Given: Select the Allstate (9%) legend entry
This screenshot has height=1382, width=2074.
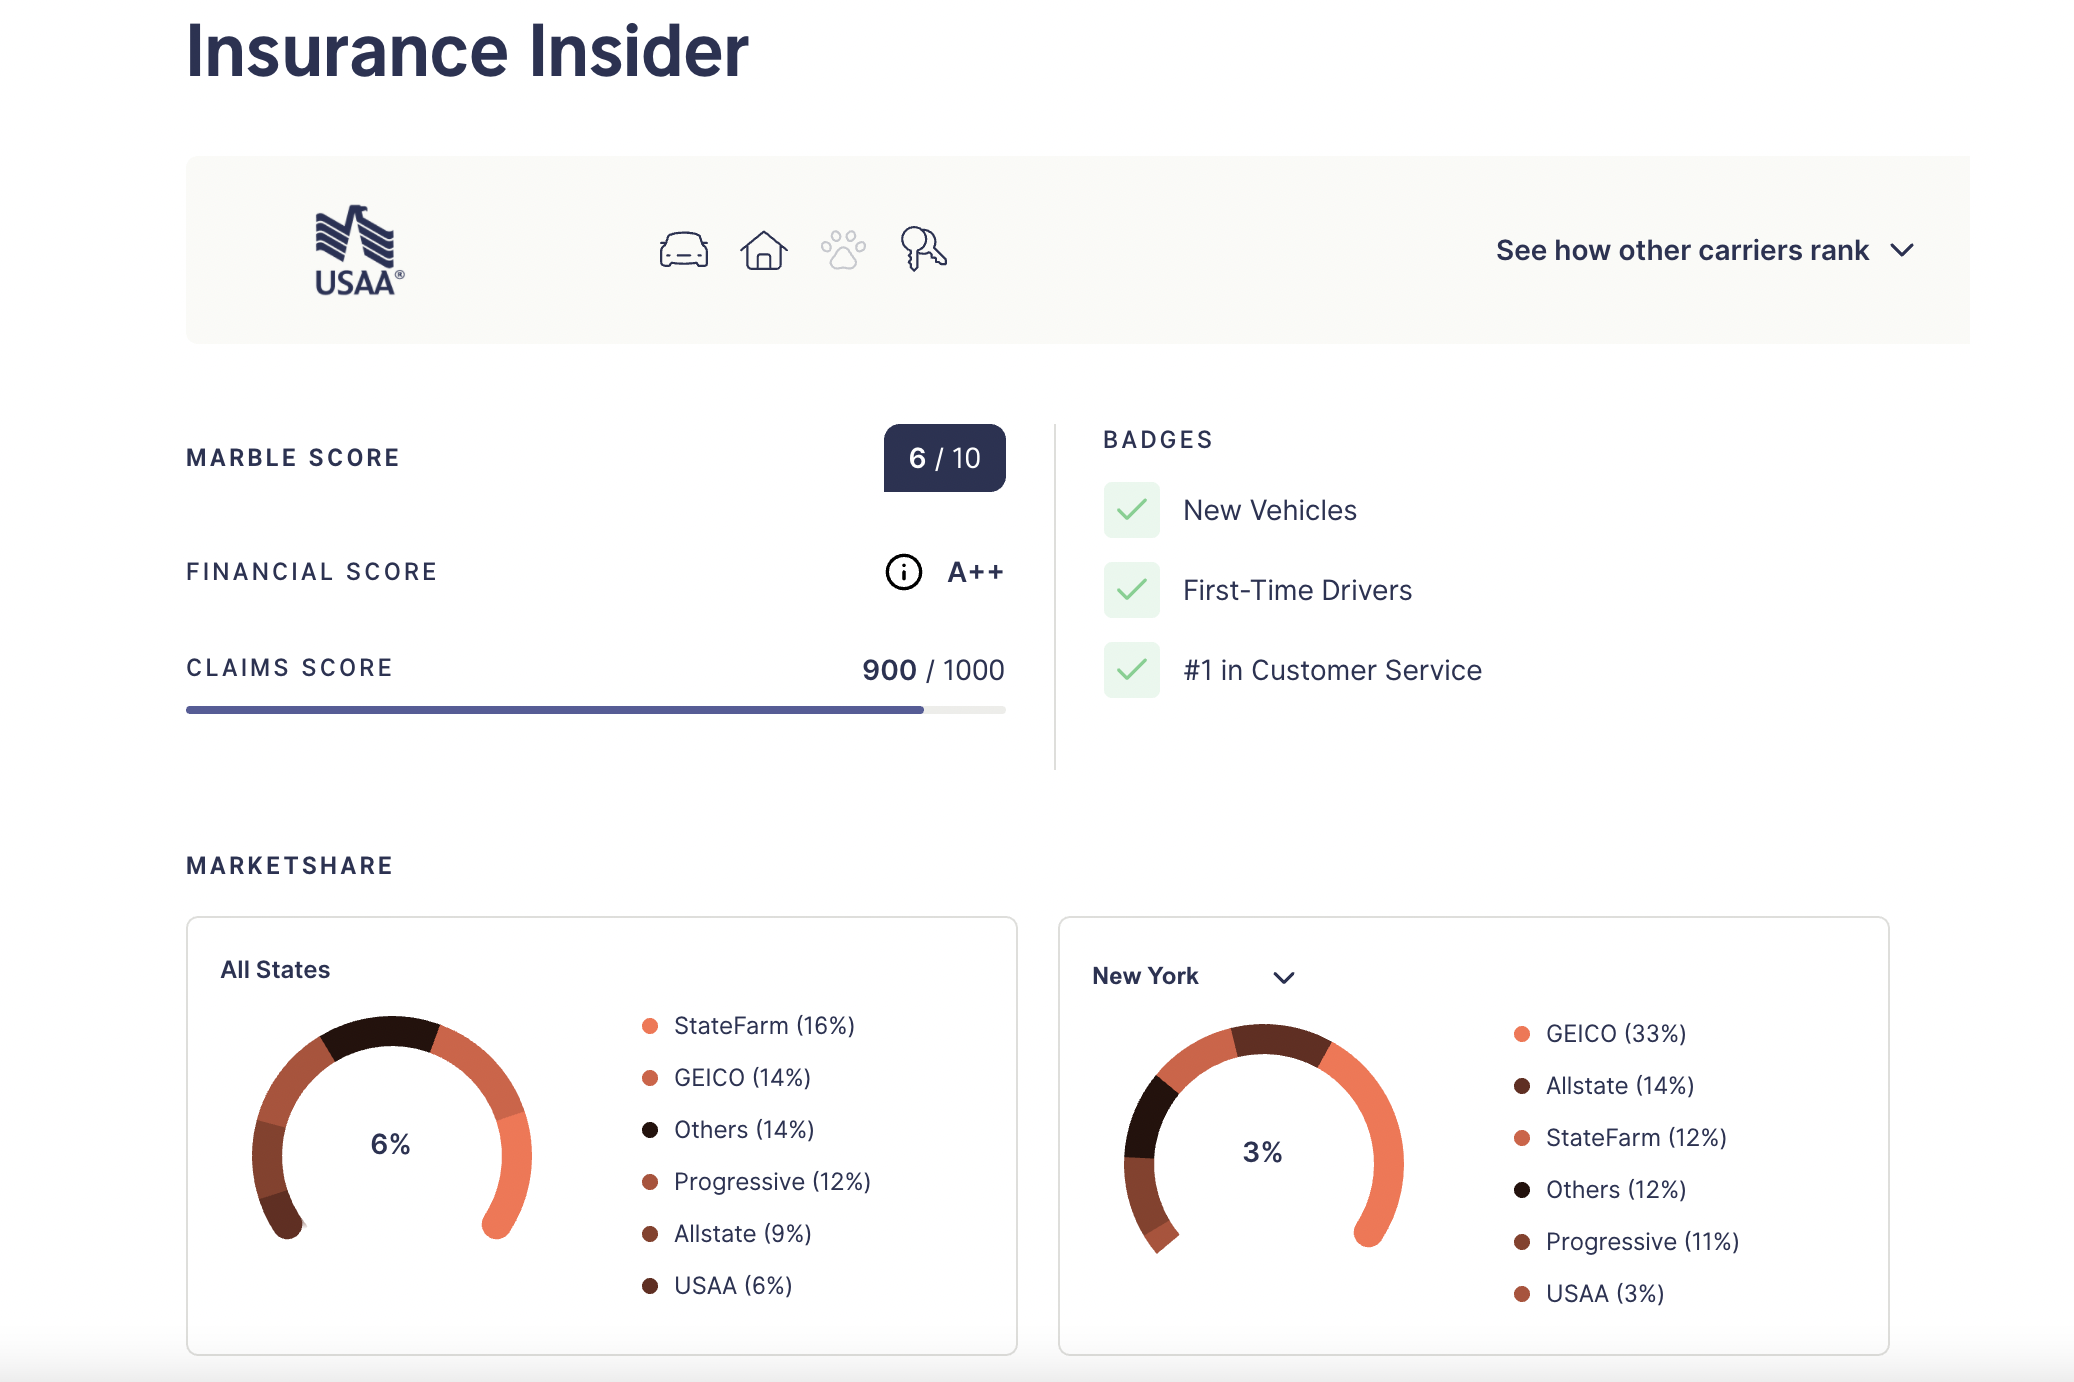Looking at the screenshot, I should (x=726, y=1234).
